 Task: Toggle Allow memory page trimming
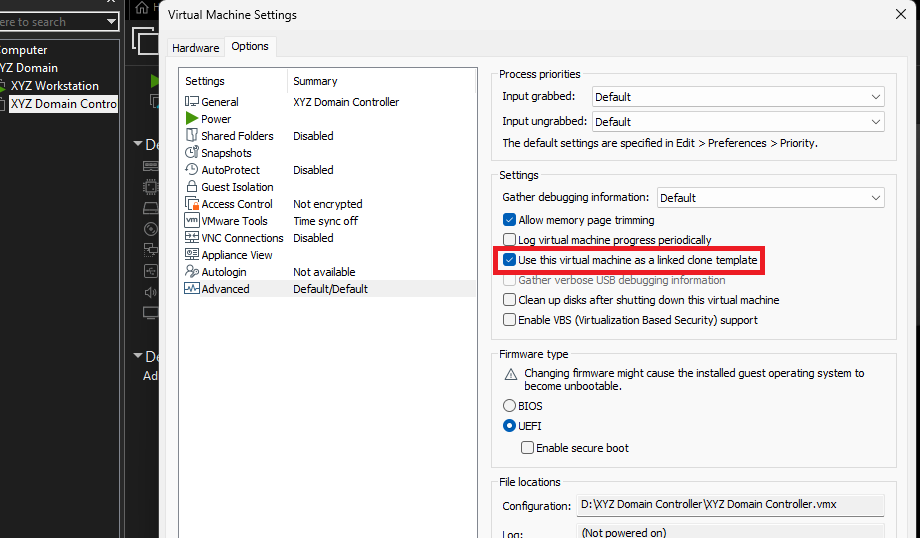coord(509,220)
